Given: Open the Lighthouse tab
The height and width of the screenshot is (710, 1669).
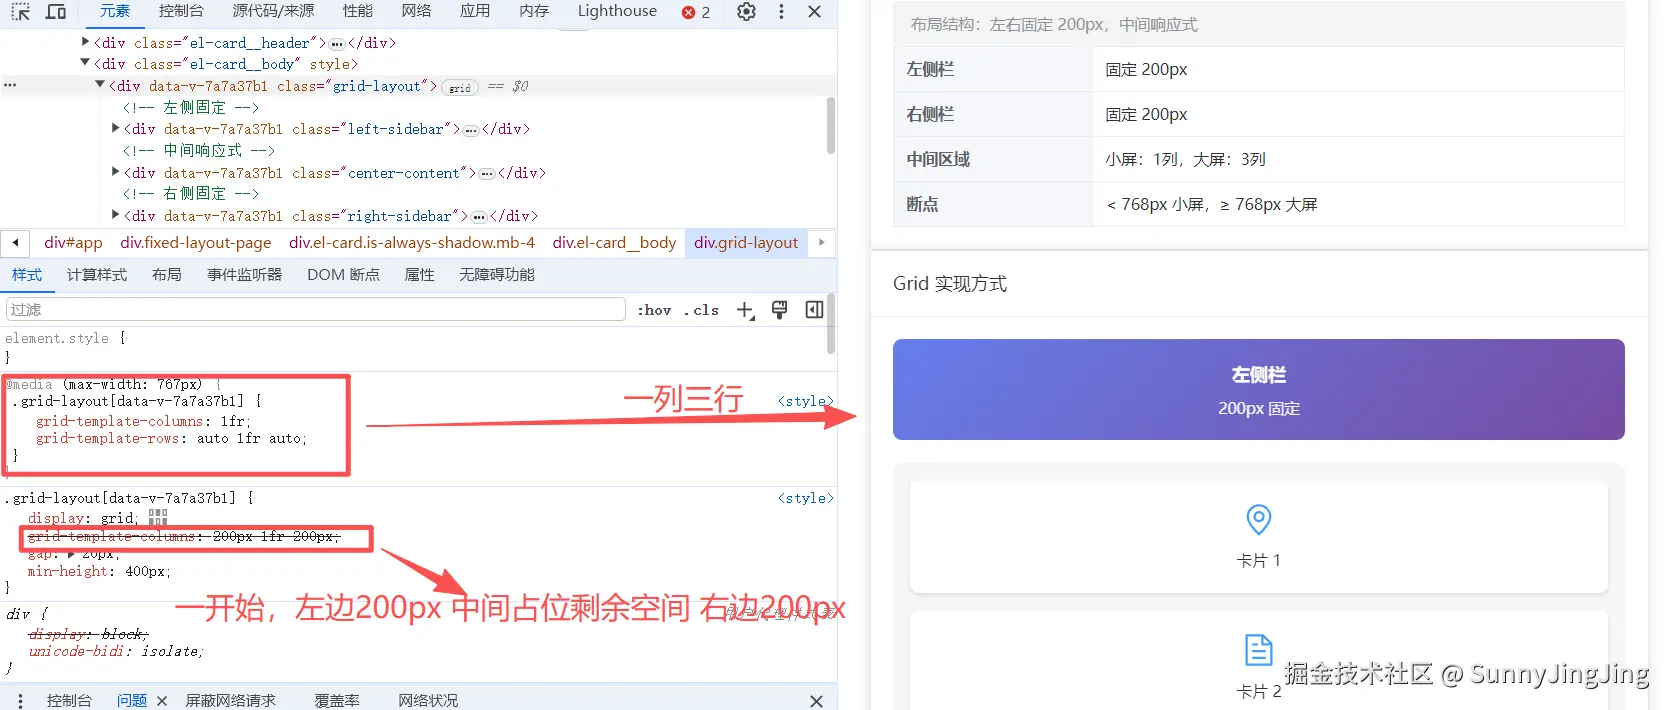Looking at the screenshot, I should click(617, 11).
